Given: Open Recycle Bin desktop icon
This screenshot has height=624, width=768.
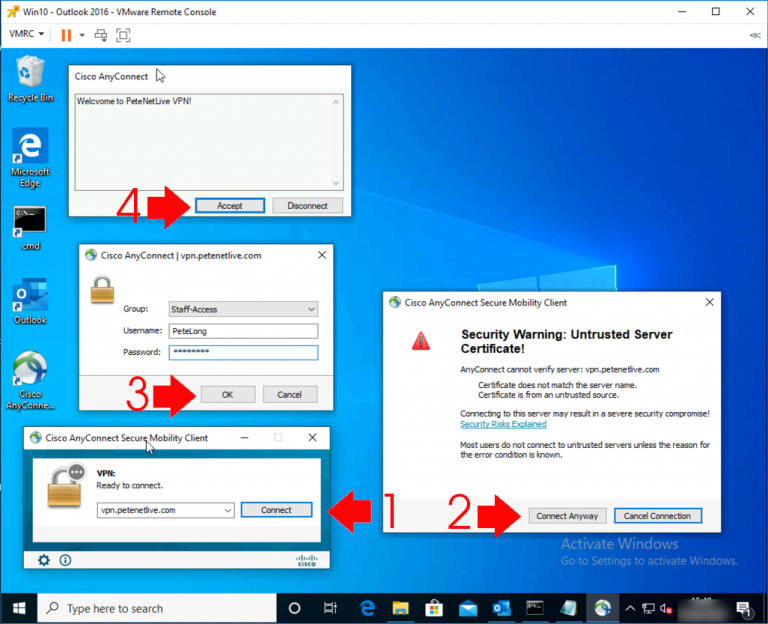Looking at the screenshot, I should tap(30, 79).
